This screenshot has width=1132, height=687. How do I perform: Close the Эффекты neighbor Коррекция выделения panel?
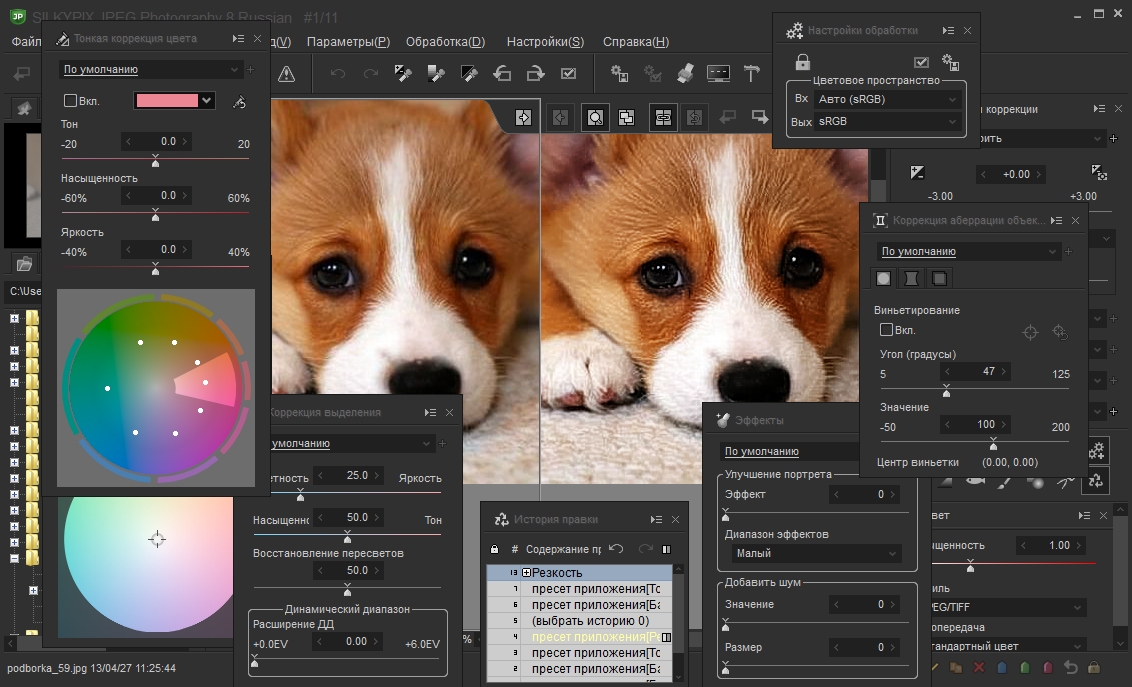pyautogui.click(x=449, y=413)
